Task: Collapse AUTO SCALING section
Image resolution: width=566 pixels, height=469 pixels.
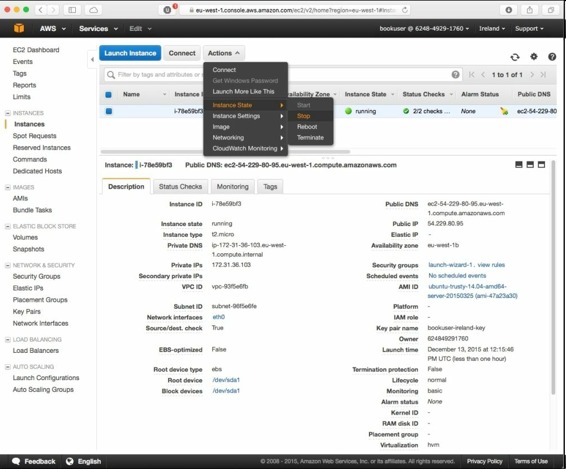Action: (x=7, y=367)
